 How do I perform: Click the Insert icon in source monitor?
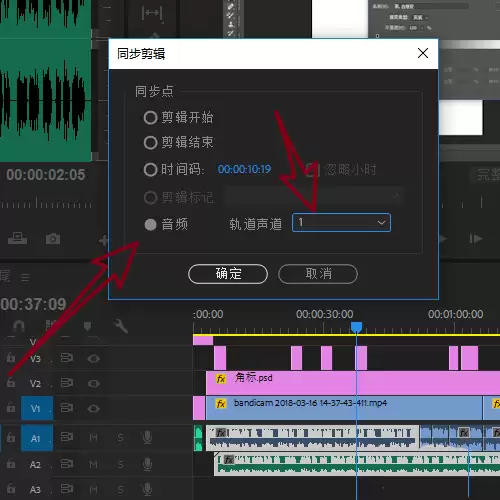[18, 238]
